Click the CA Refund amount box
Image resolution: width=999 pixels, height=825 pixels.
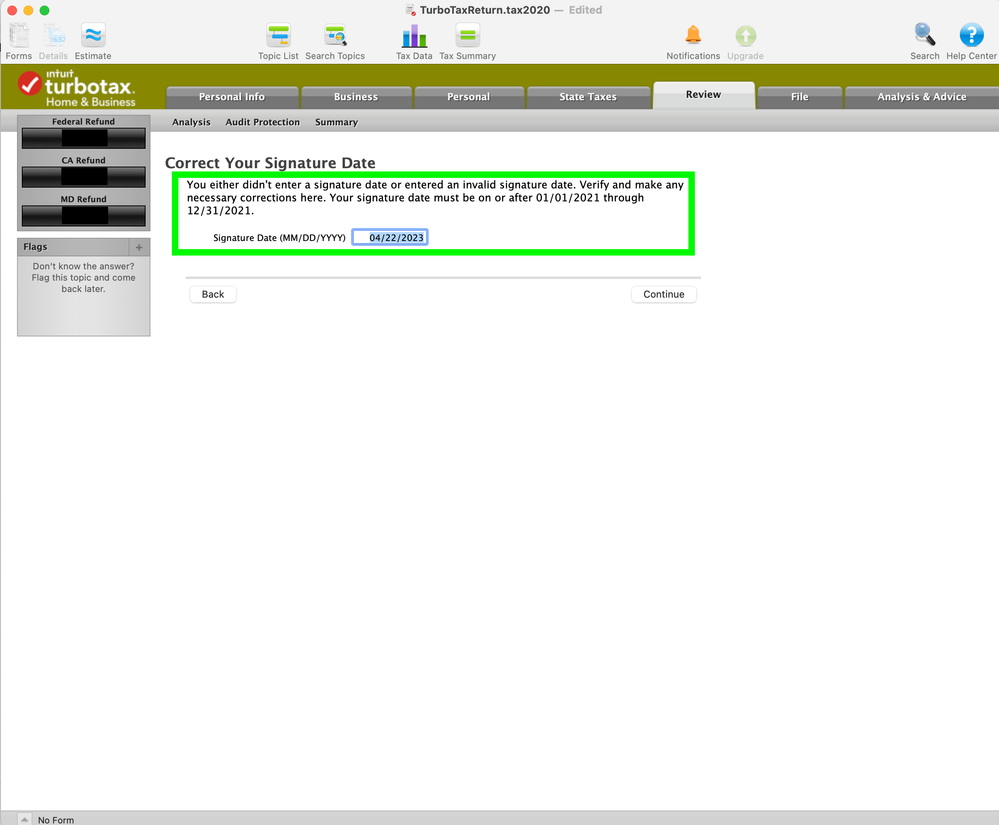click(83, 177)
